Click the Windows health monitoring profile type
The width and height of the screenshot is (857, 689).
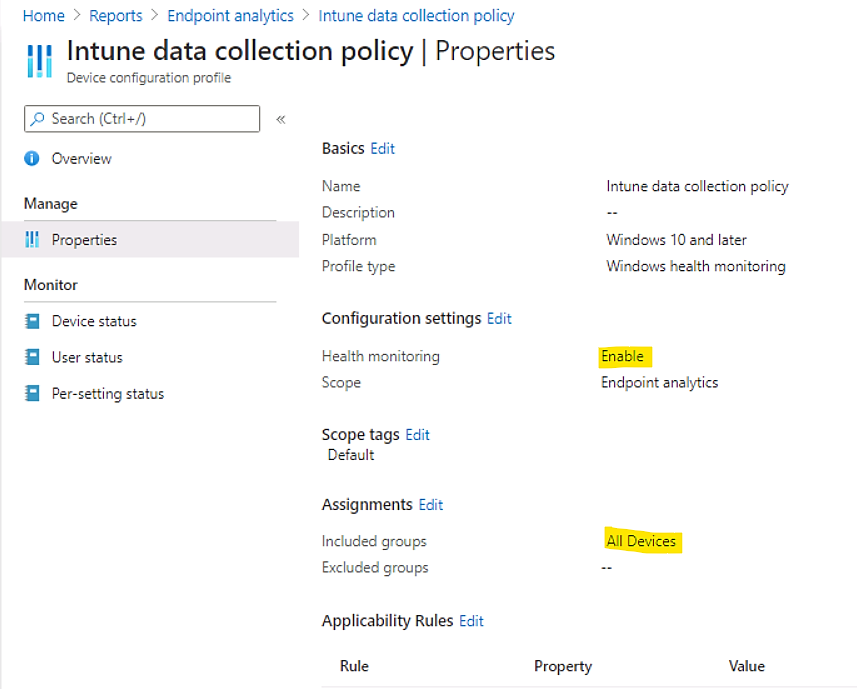696,266
